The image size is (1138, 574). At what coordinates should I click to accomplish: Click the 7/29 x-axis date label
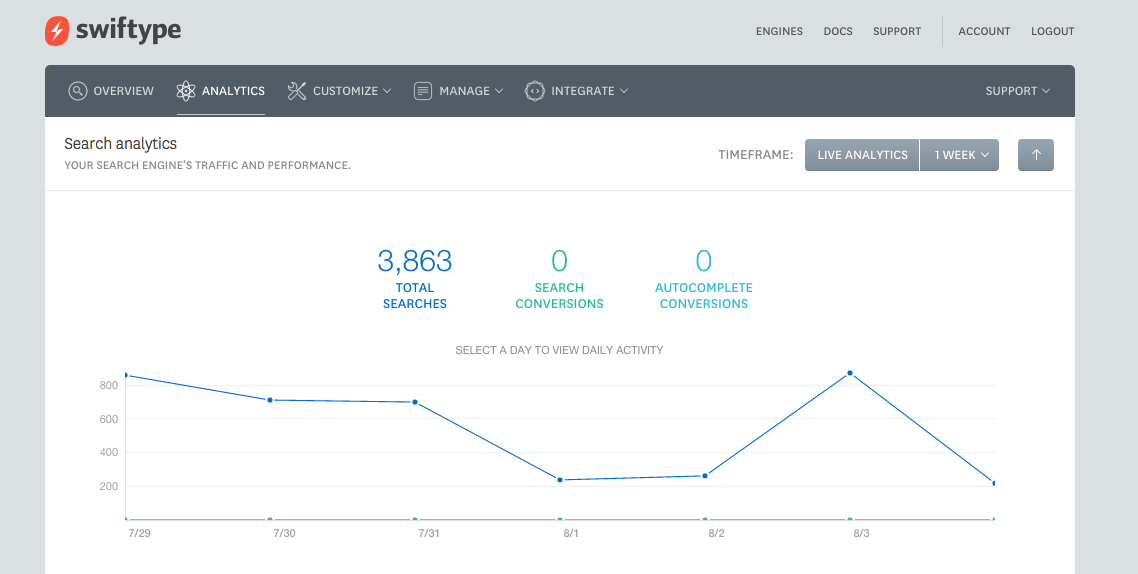(139, 533)
